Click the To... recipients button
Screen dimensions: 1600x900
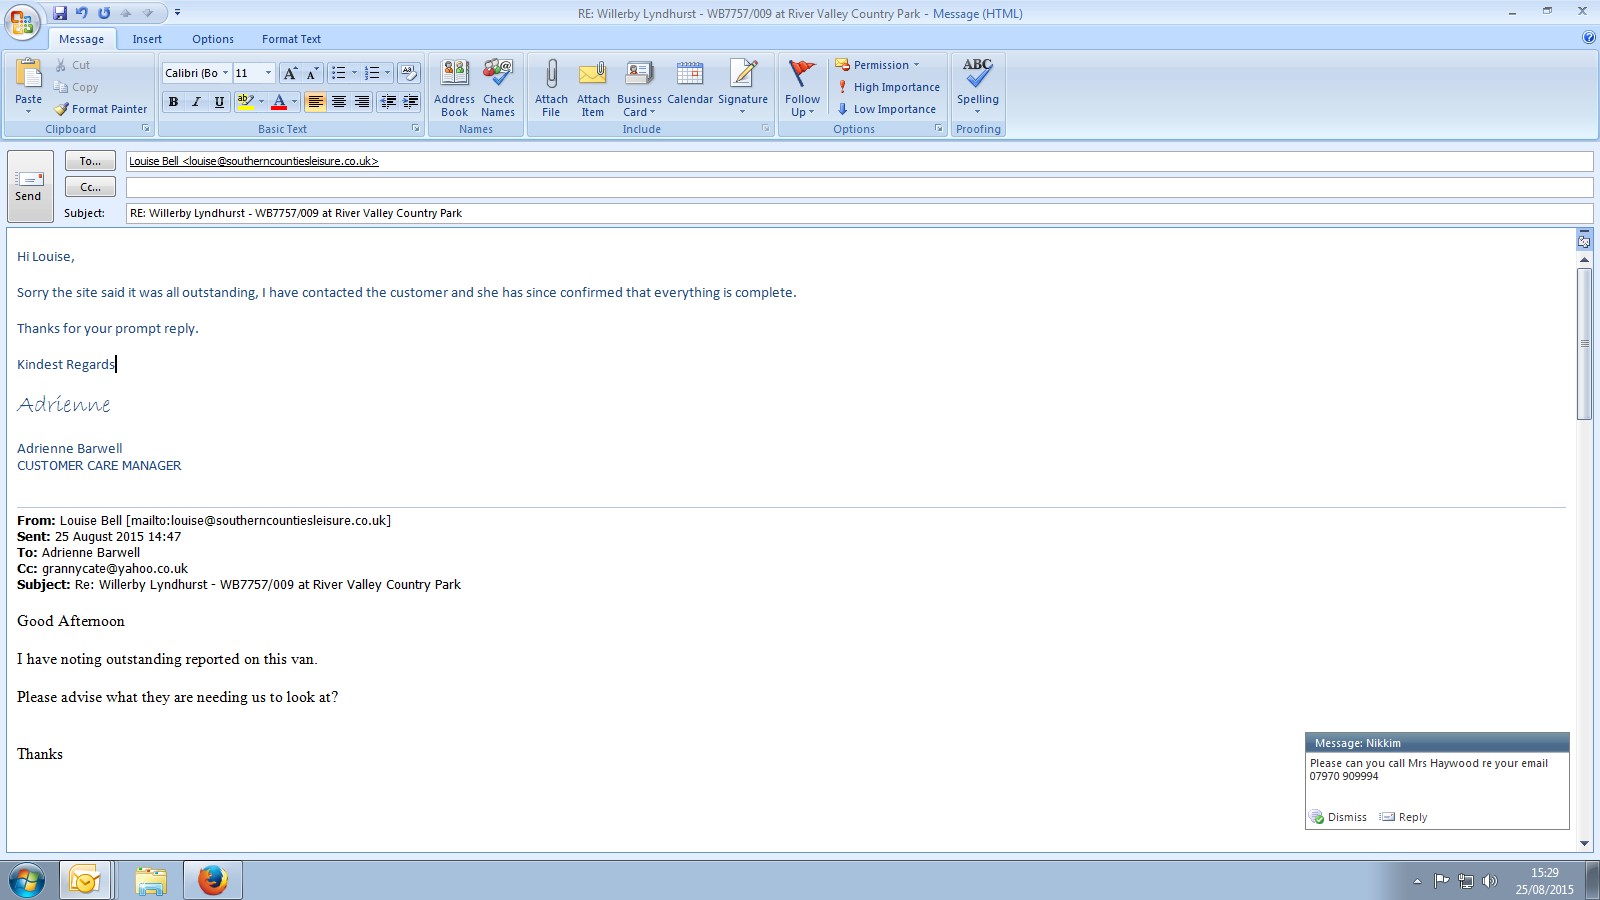(x=90, y=161)
